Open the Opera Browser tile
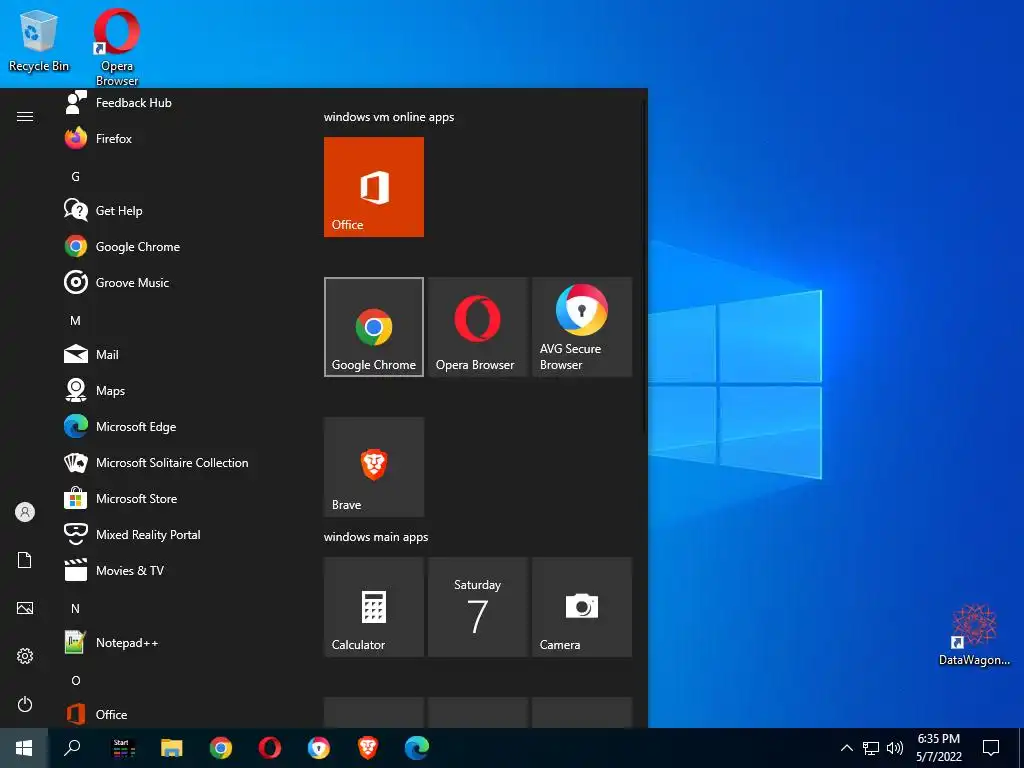The height and width of the screenshot is (768, 1024). pyautogui.click(x=477, y=327)
